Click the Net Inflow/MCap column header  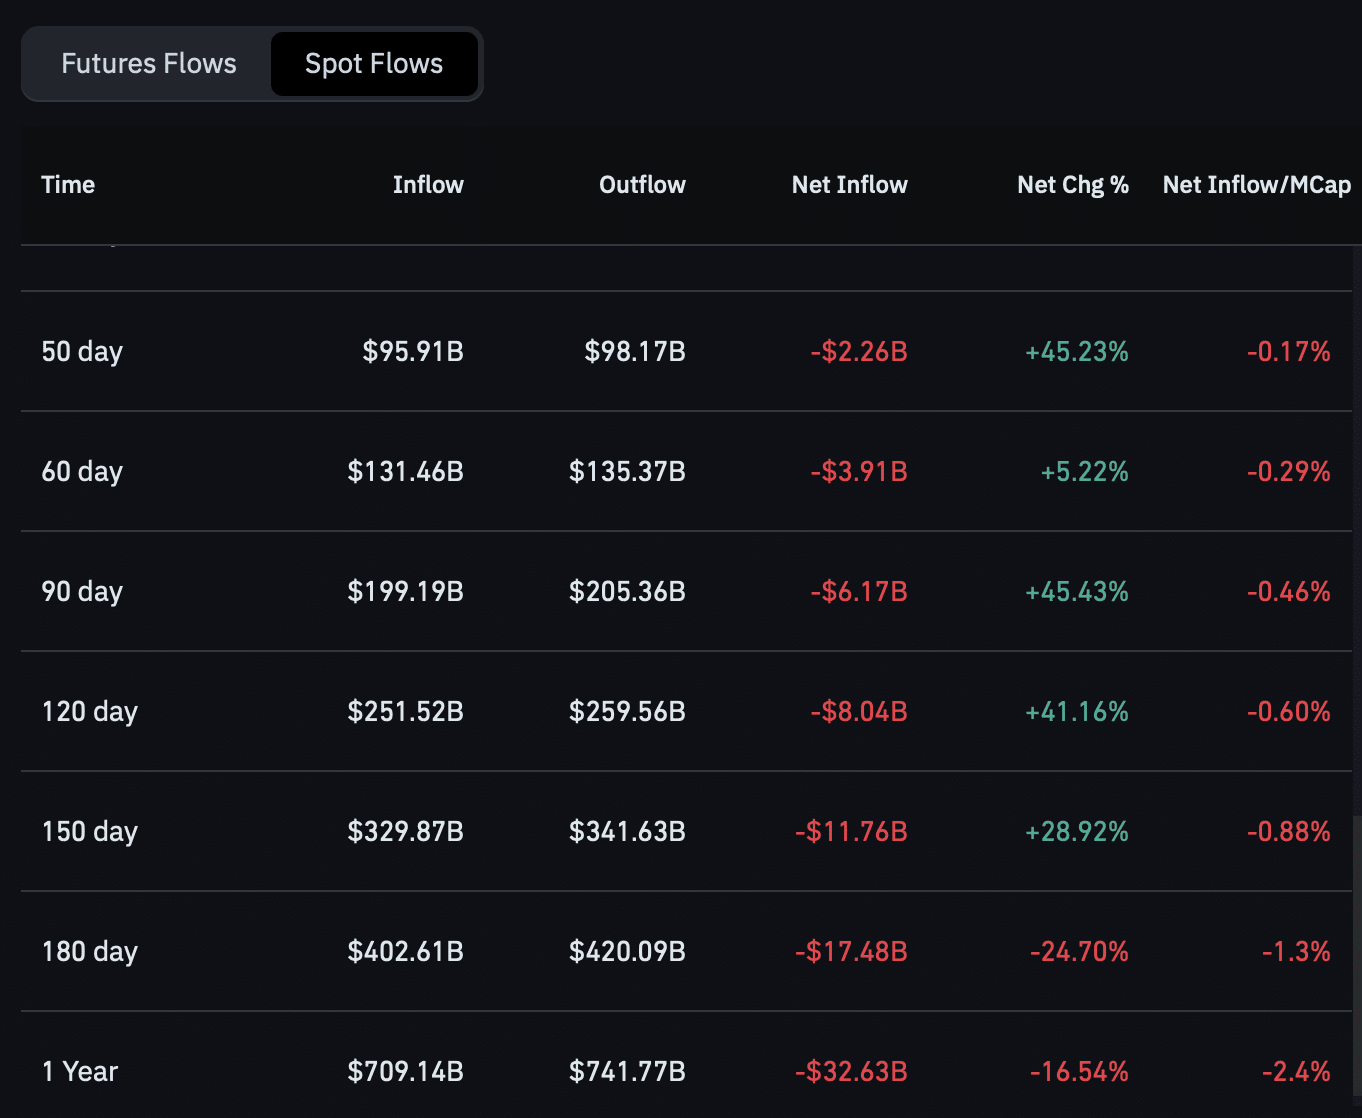[x=1255, y=185]
